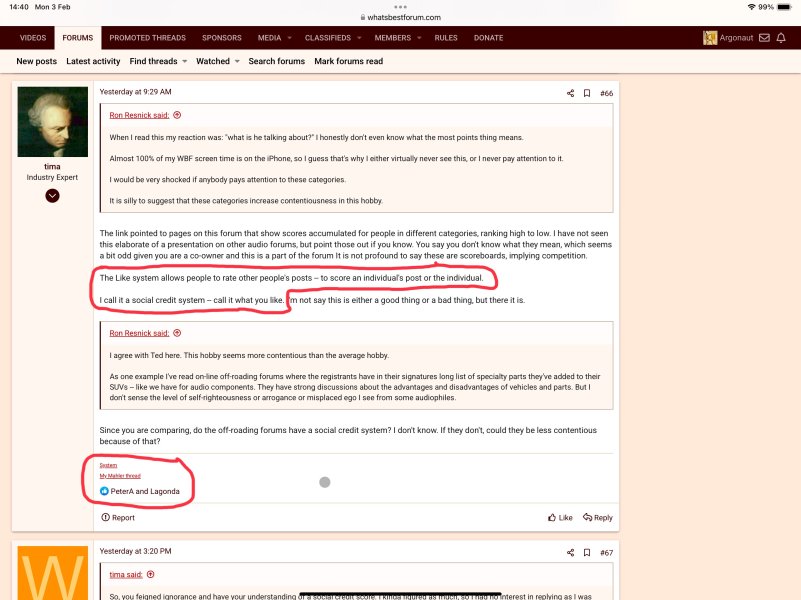Check the Wi-Fi status icon
801x600 pixels.
click(751, 7)
